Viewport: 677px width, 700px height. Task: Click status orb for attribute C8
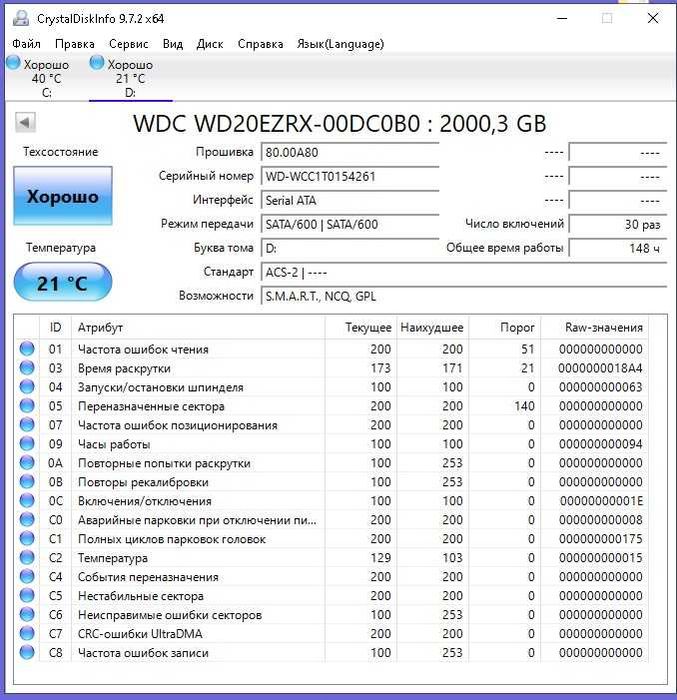click(27, 652)
